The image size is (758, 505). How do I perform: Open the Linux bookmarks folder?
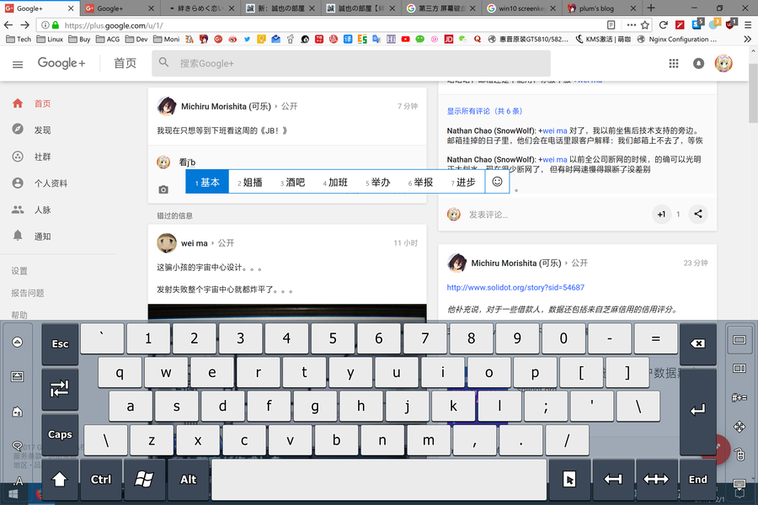(x=50, y=39)
